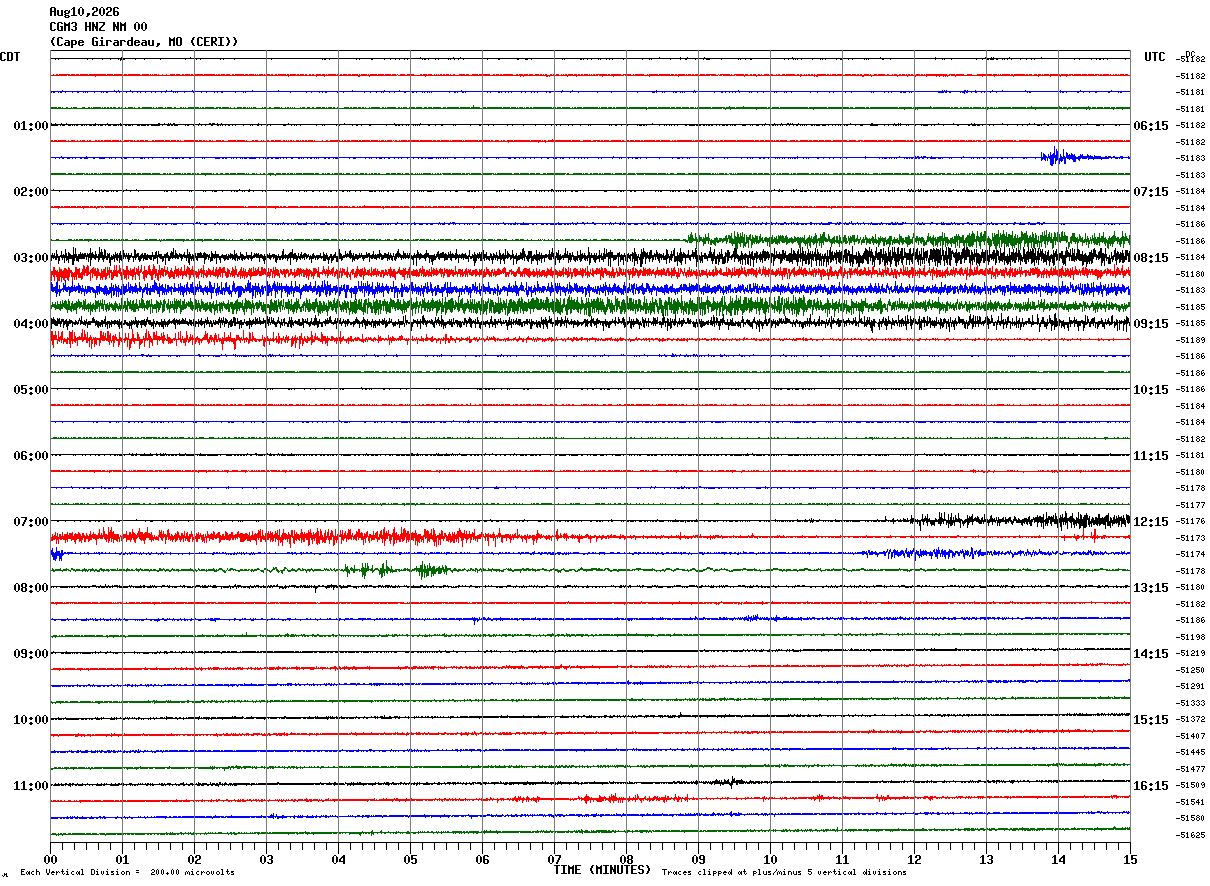This screenshot has width=1210, height=886.
Task: Click the '14:15' UTC row label
Action: tap(1151, 654)
